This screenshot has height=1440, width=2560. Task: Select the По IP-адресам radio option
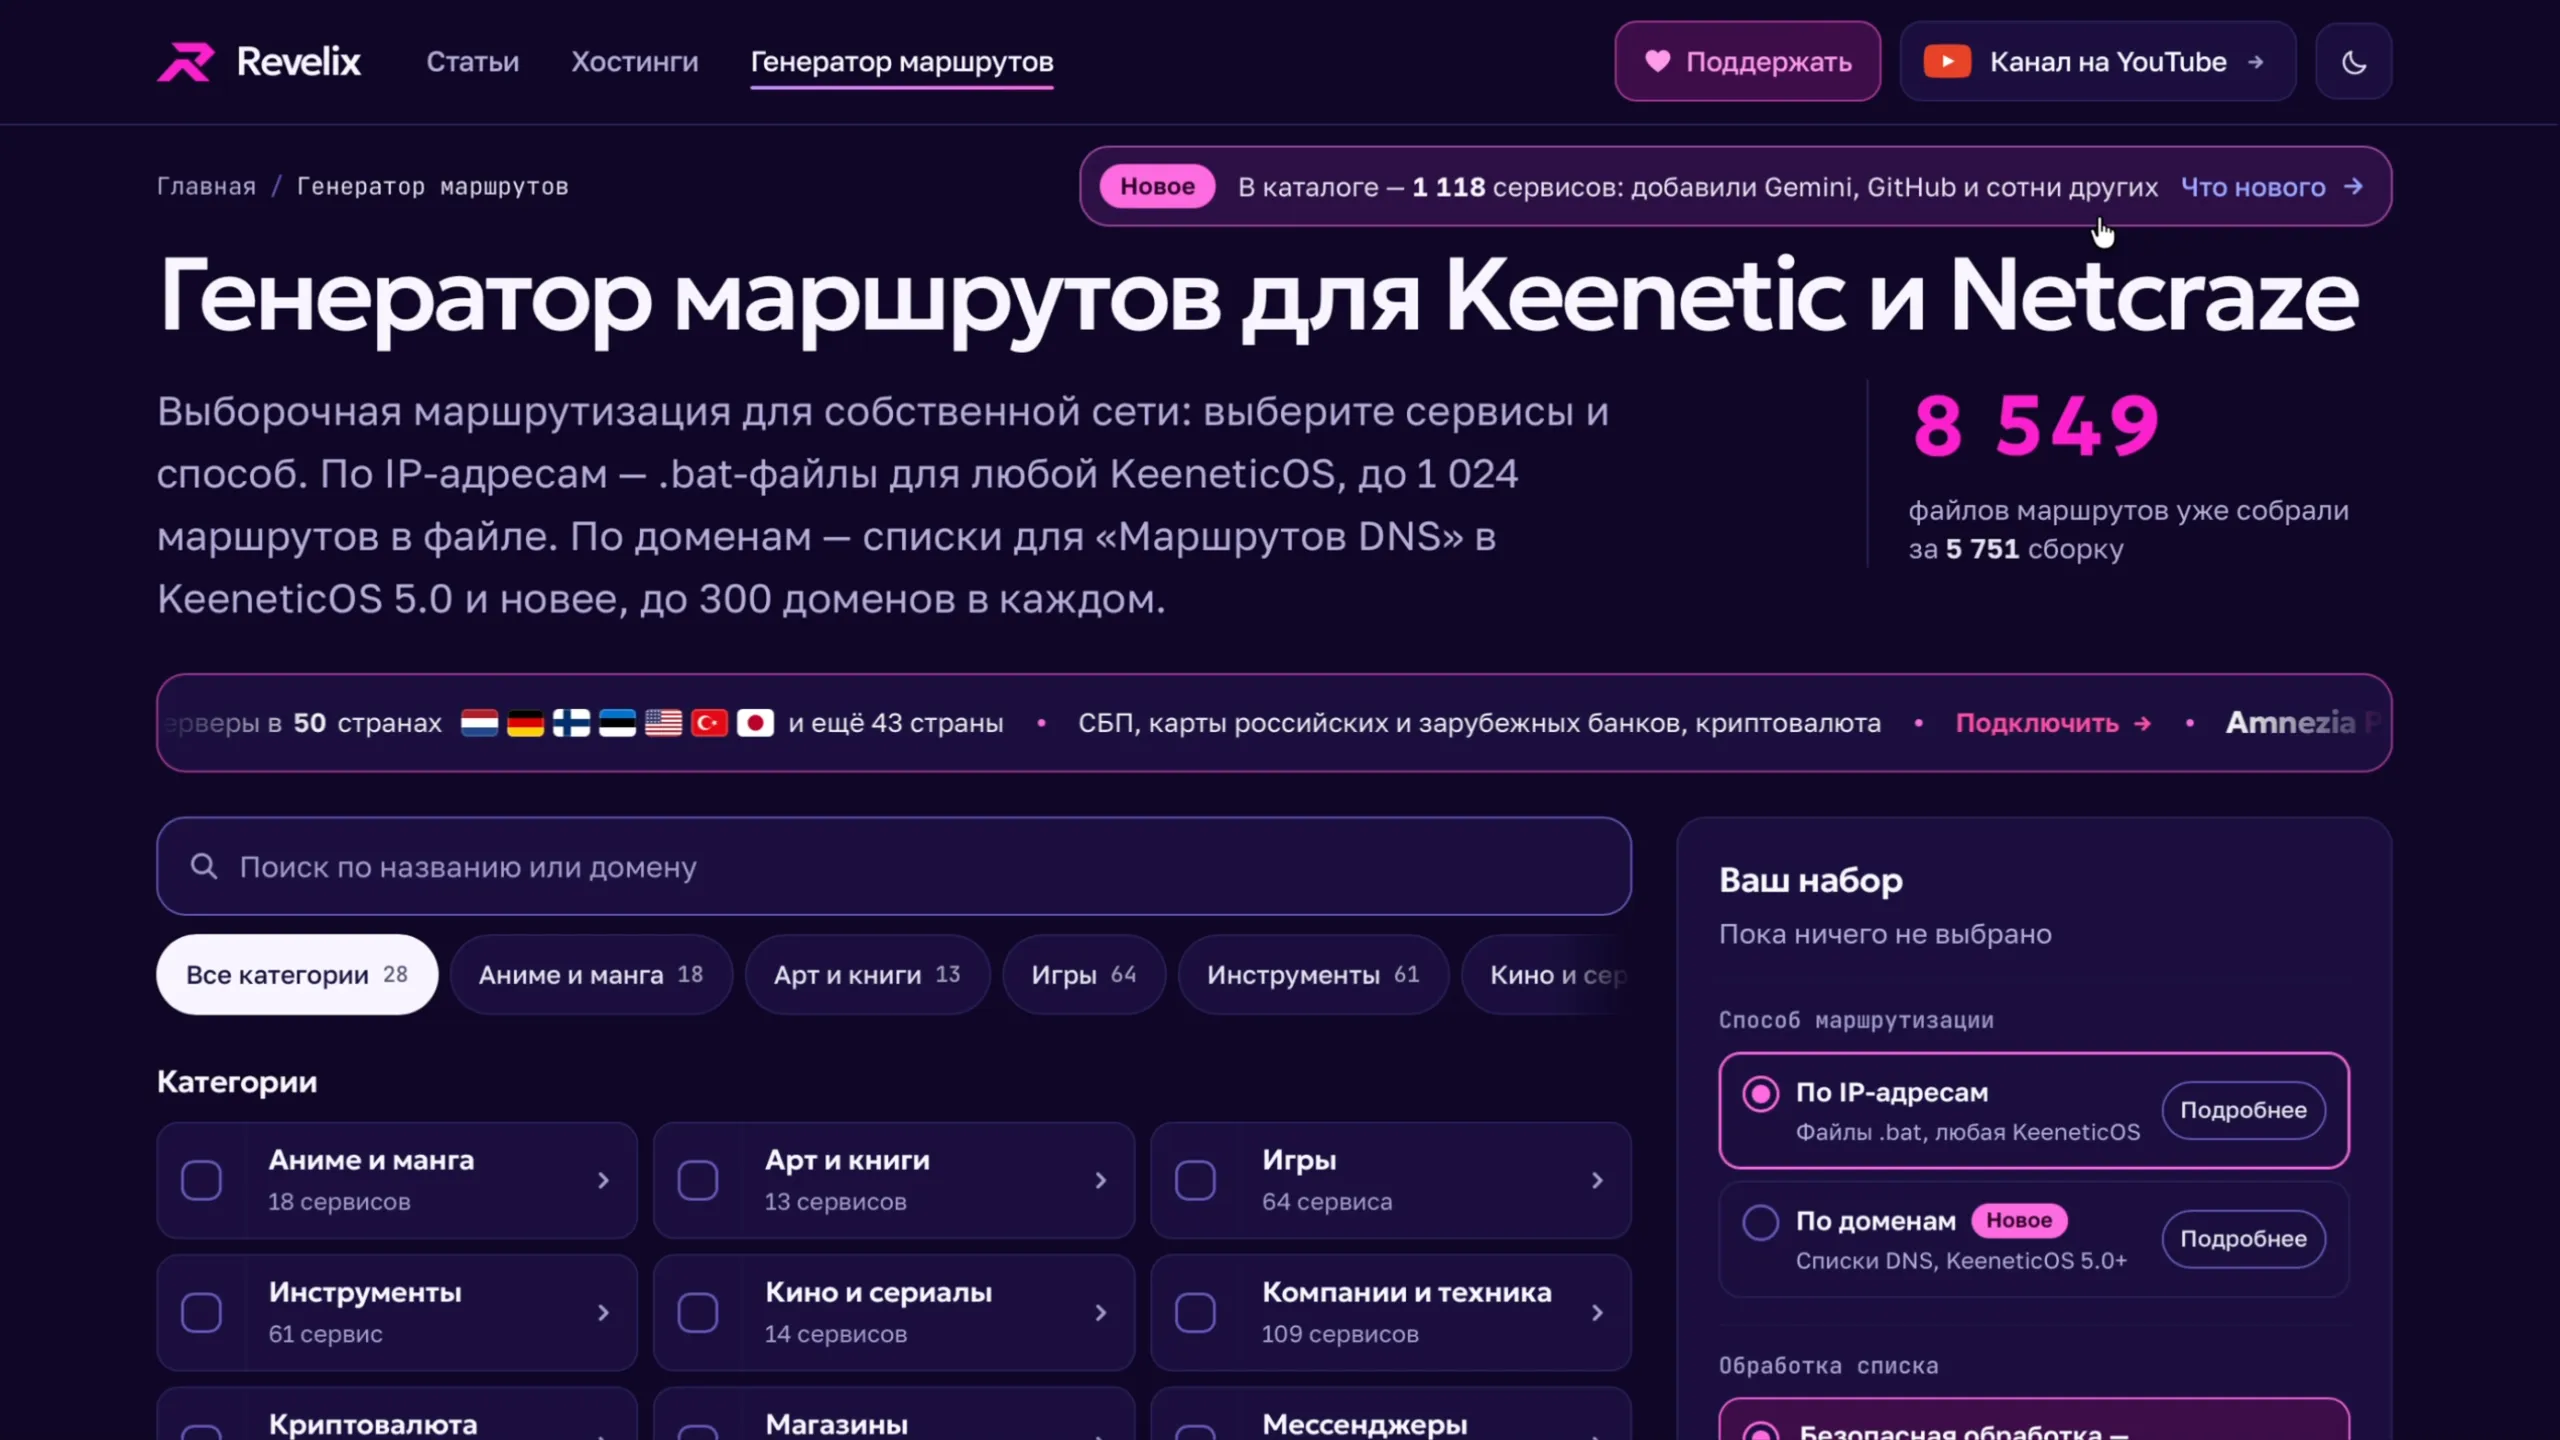[1760, 1093]
